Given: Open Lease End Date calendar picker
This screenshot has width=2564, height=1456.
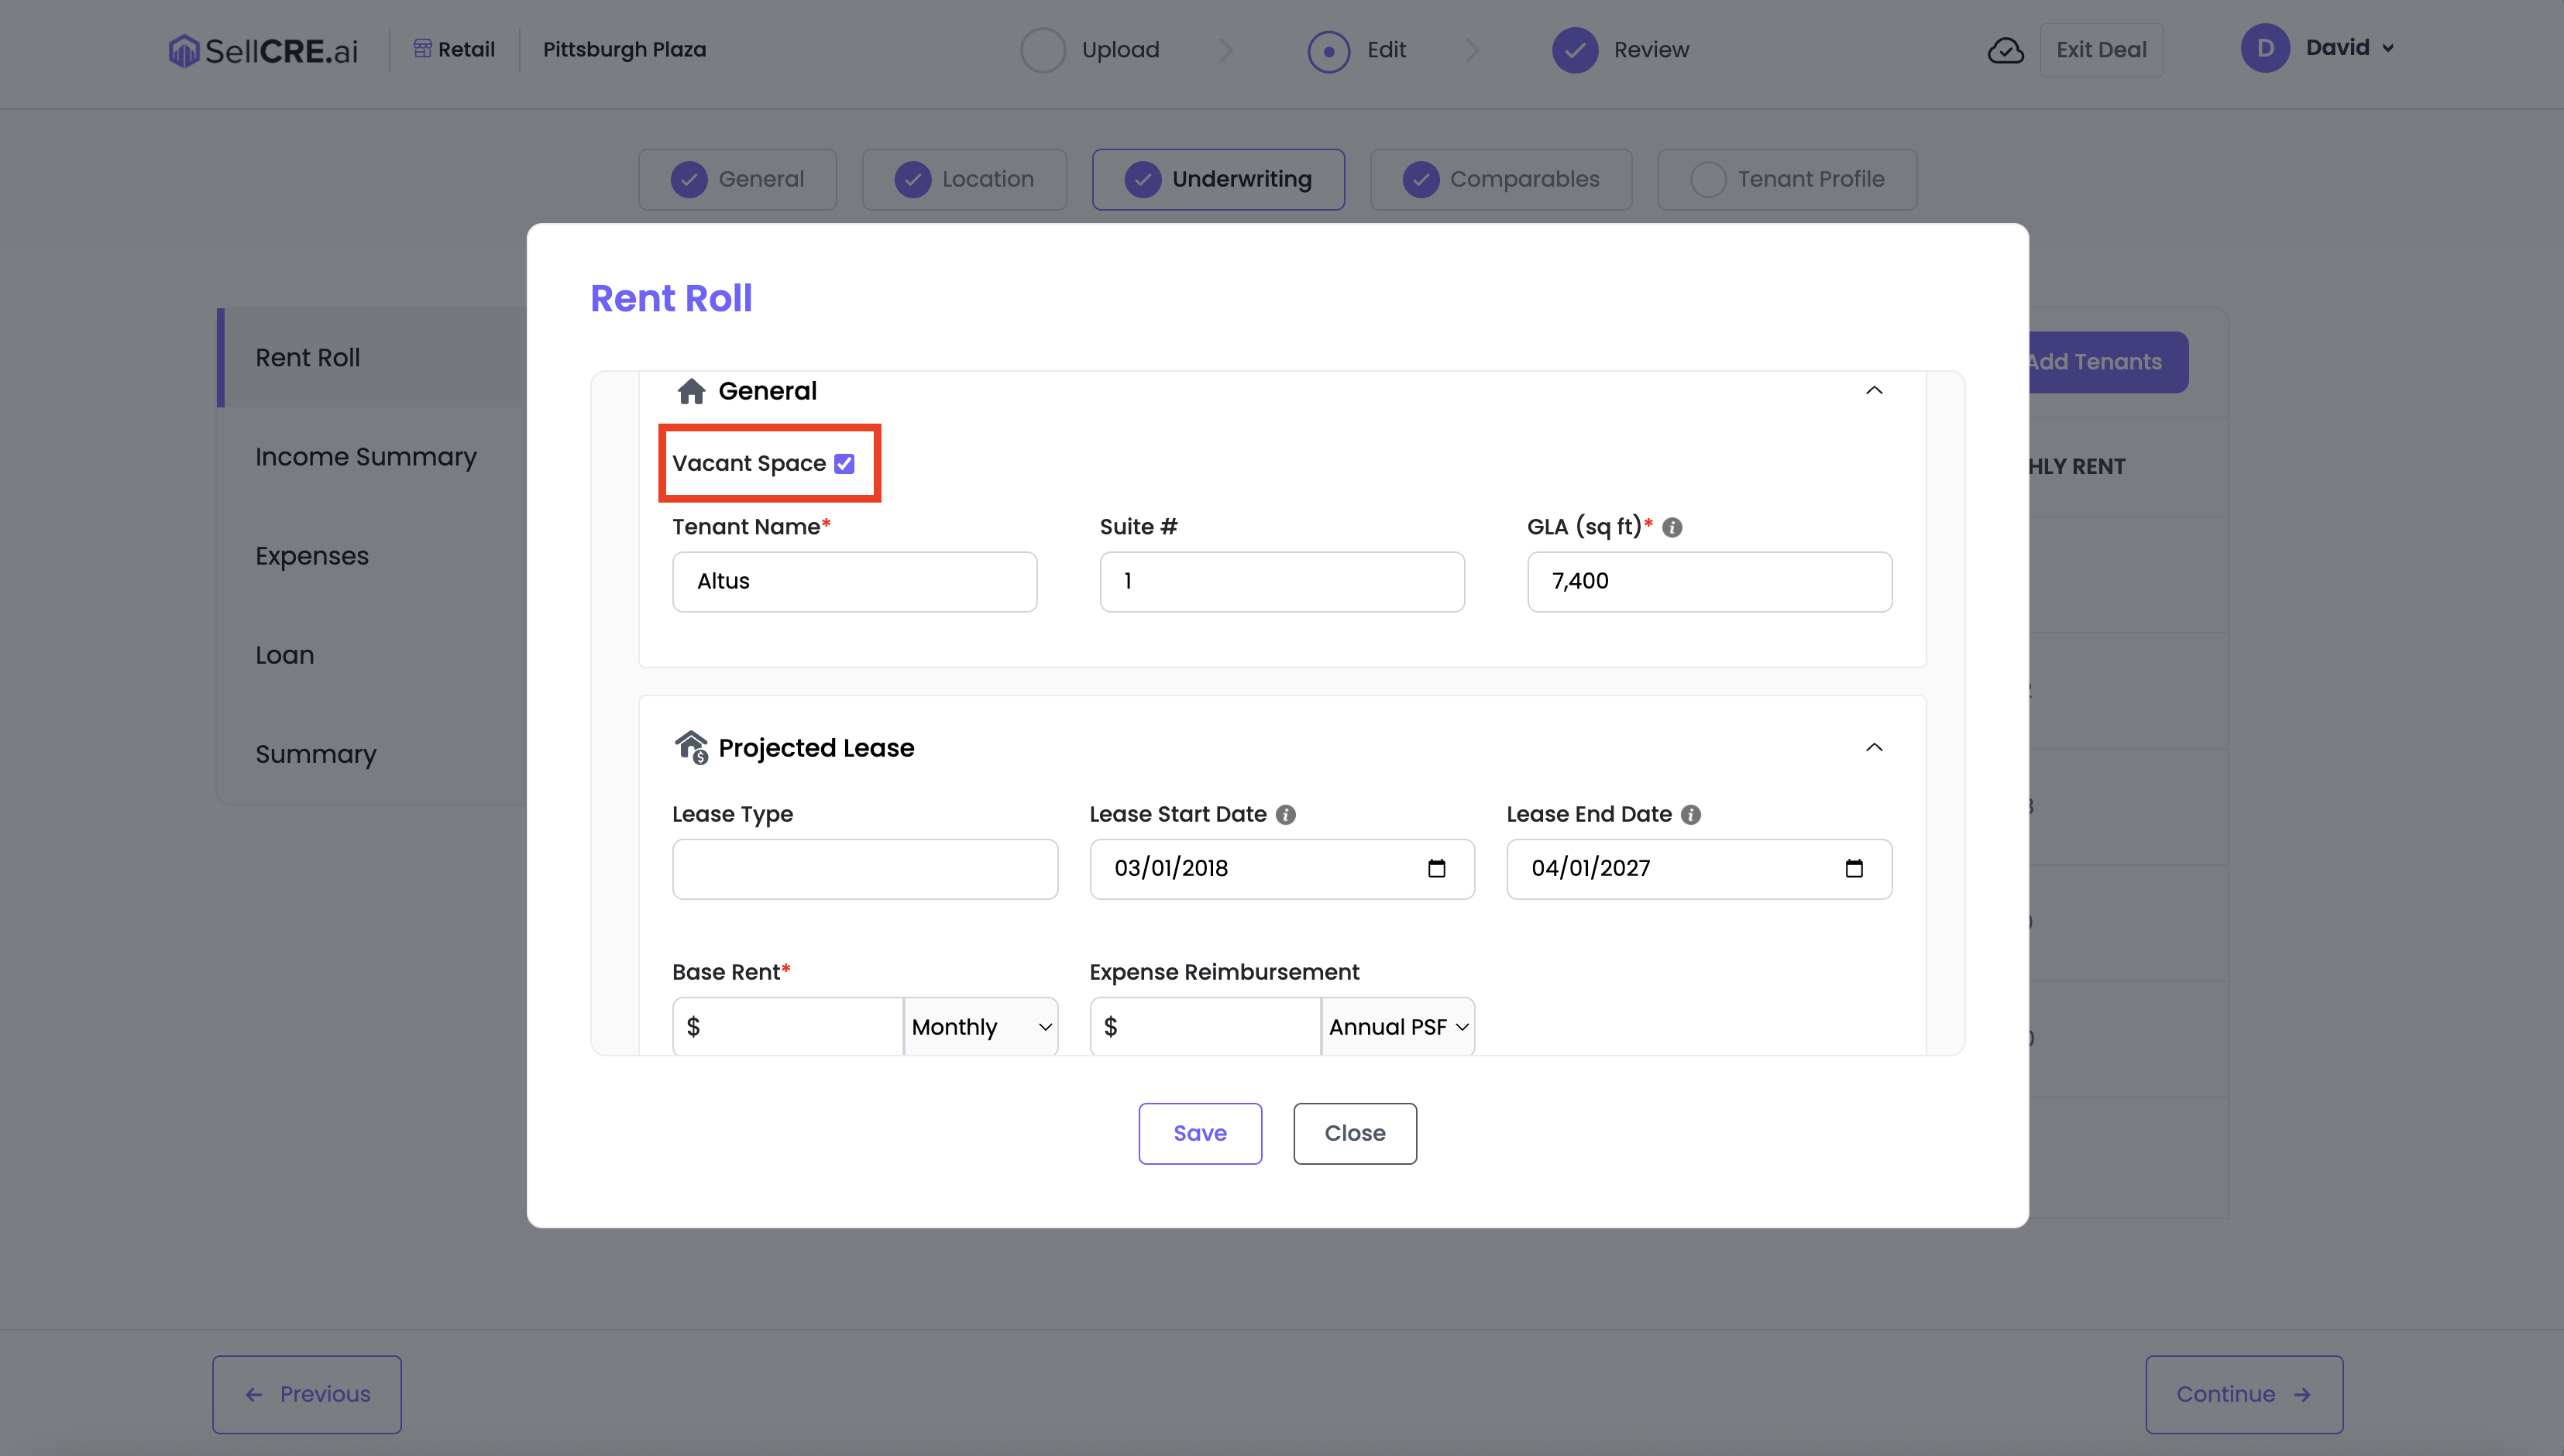Looking at the screenshot, I should pyautogui.click(x=1853, y=868).
